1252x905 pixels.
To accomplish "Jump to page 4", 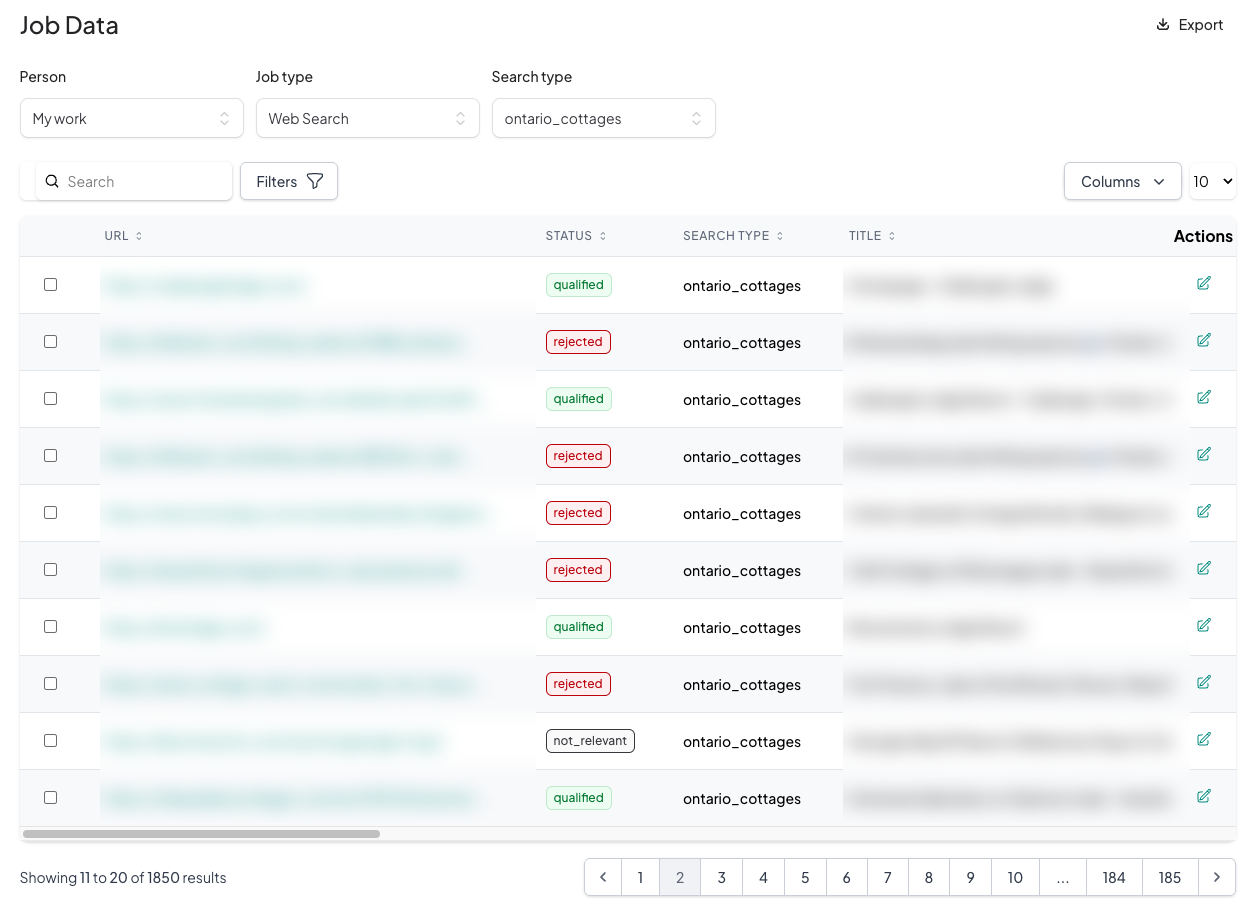I will [763, 877].
